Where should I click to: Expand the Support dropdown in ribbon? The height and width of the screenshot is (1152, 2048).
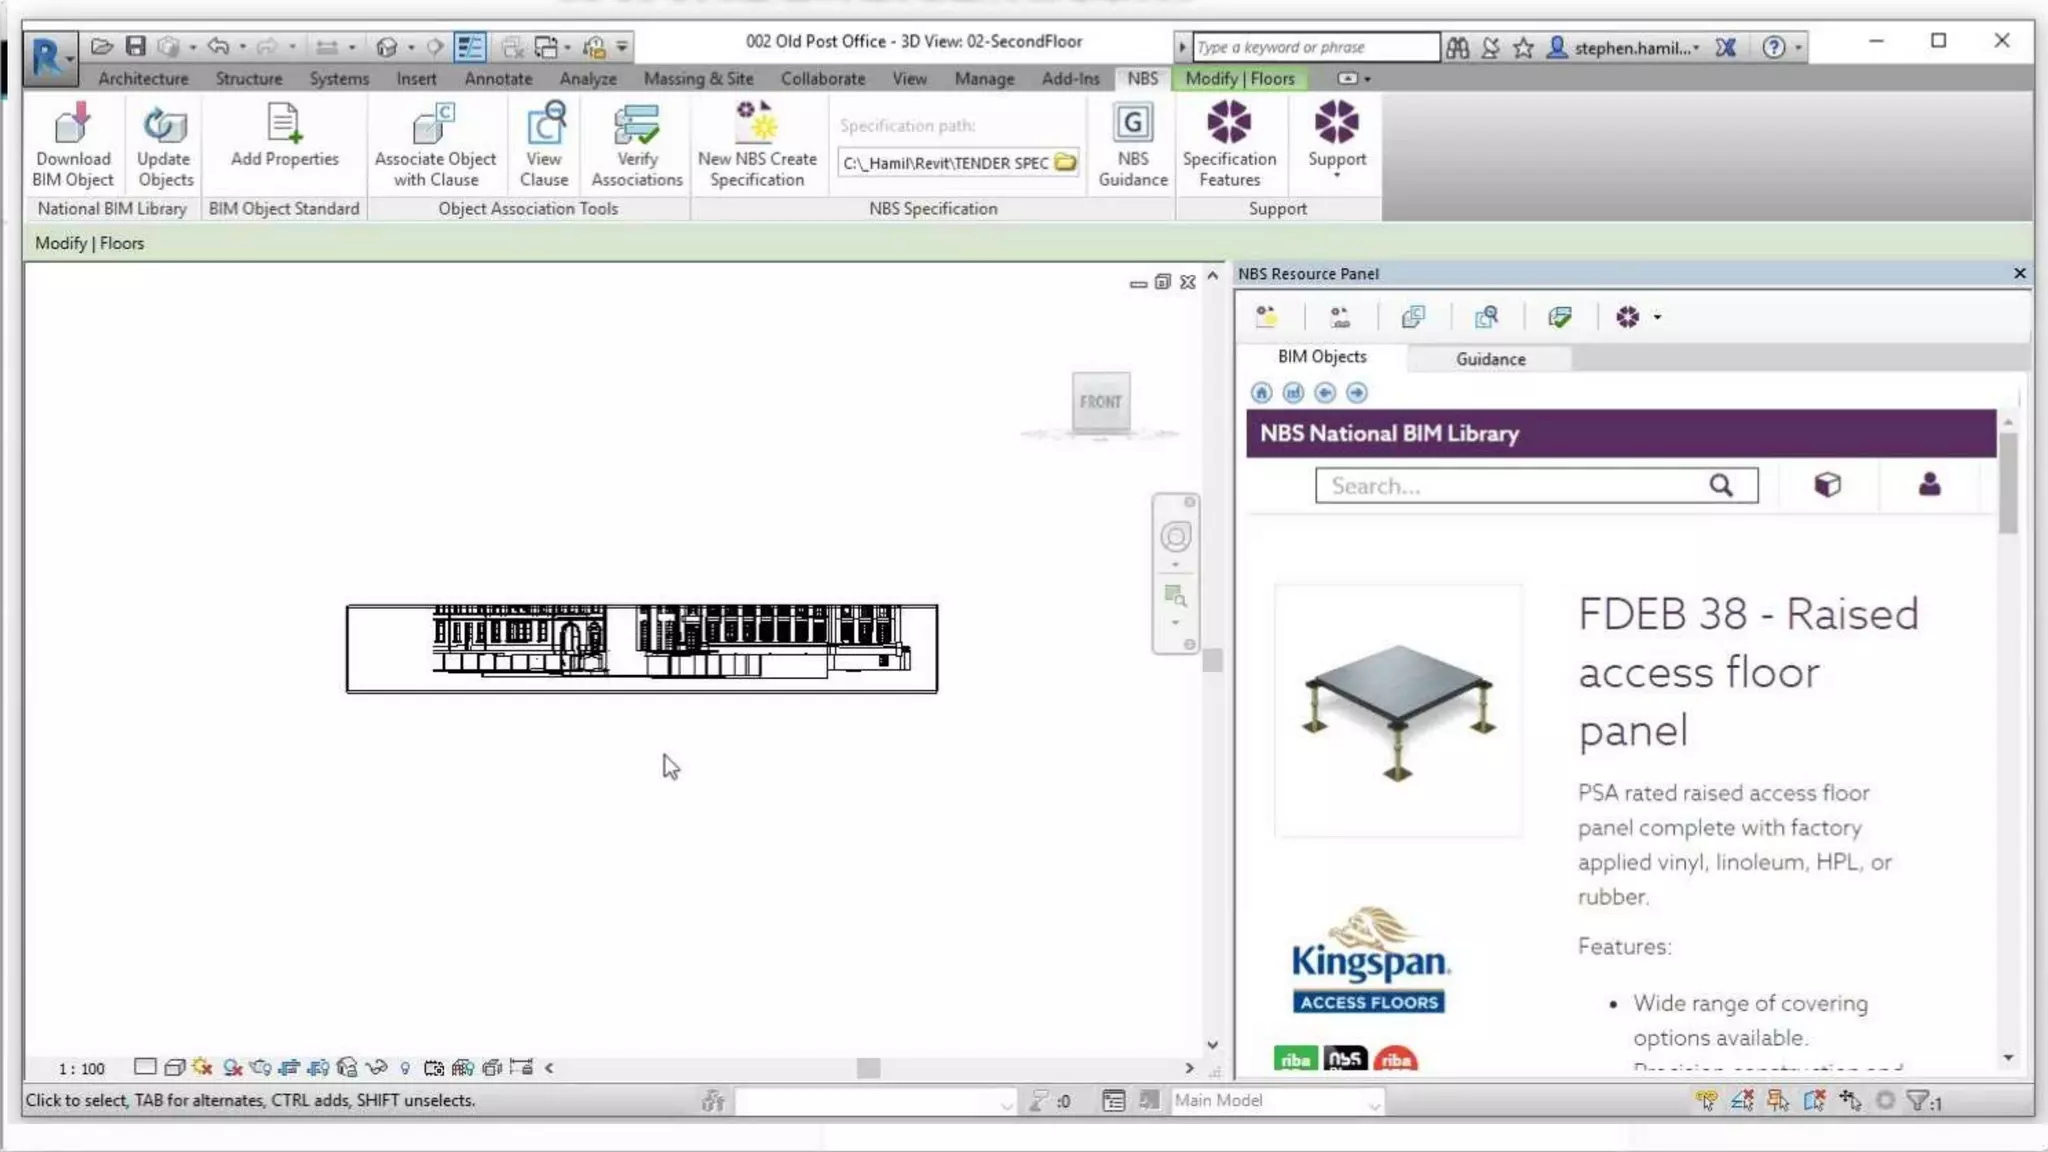point(1337,176)
